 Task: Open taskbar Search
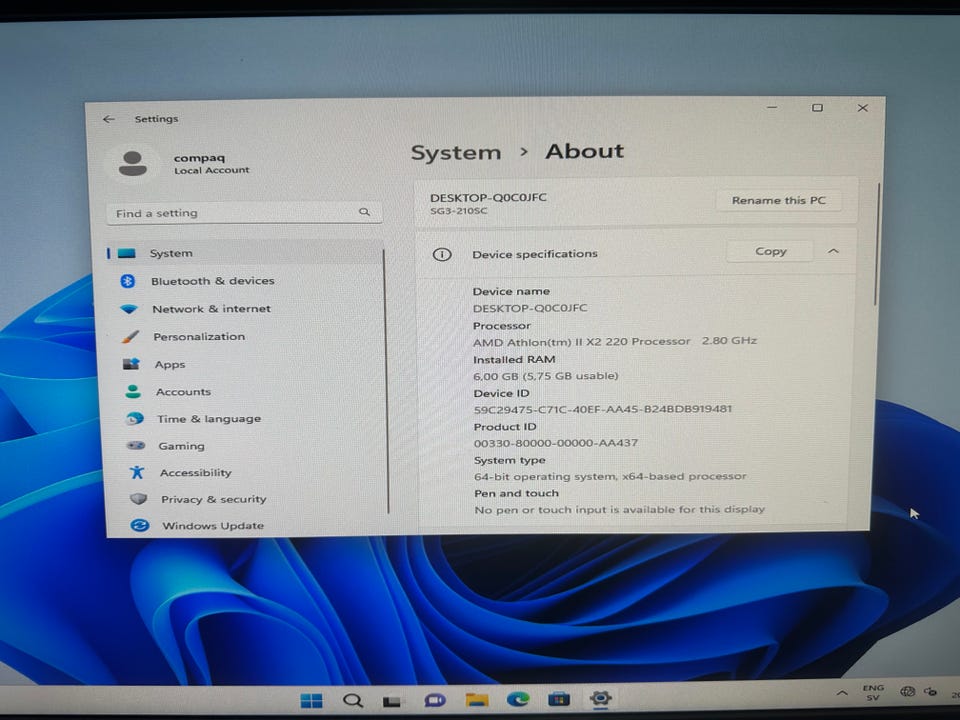(353, 700)
